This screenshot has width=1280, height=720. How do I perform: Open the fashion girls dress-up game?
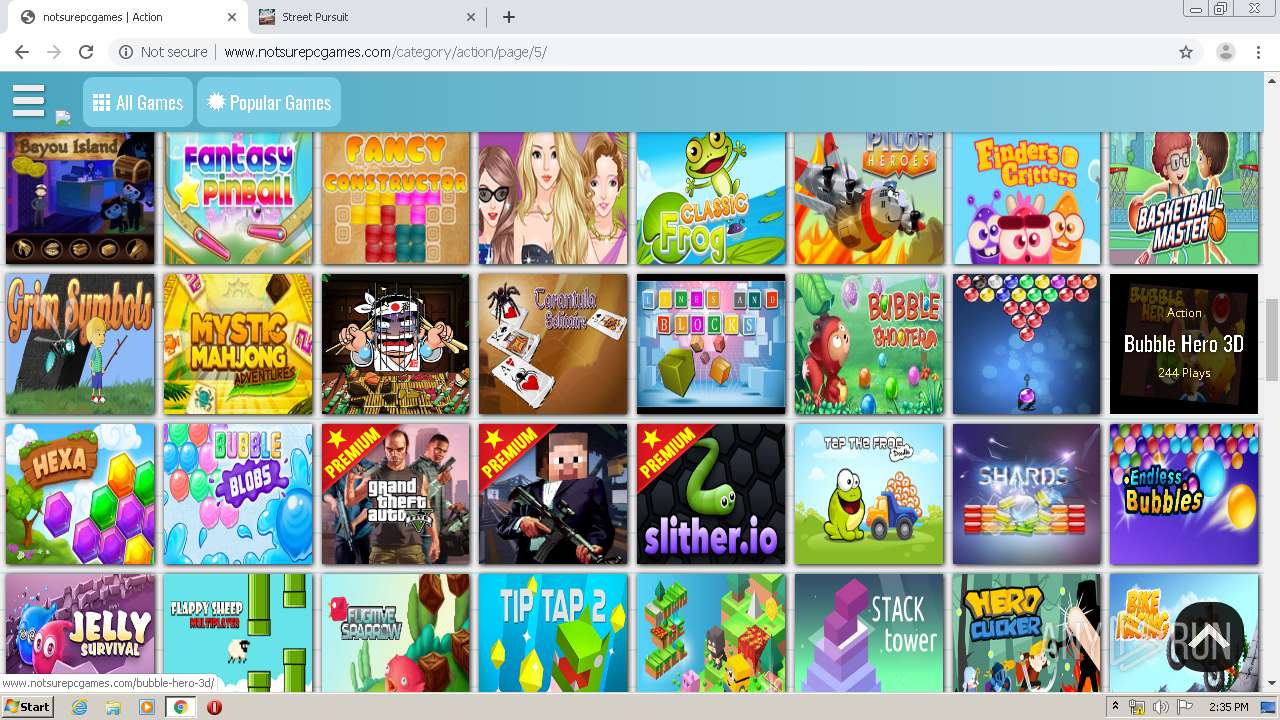click(553, 198)
